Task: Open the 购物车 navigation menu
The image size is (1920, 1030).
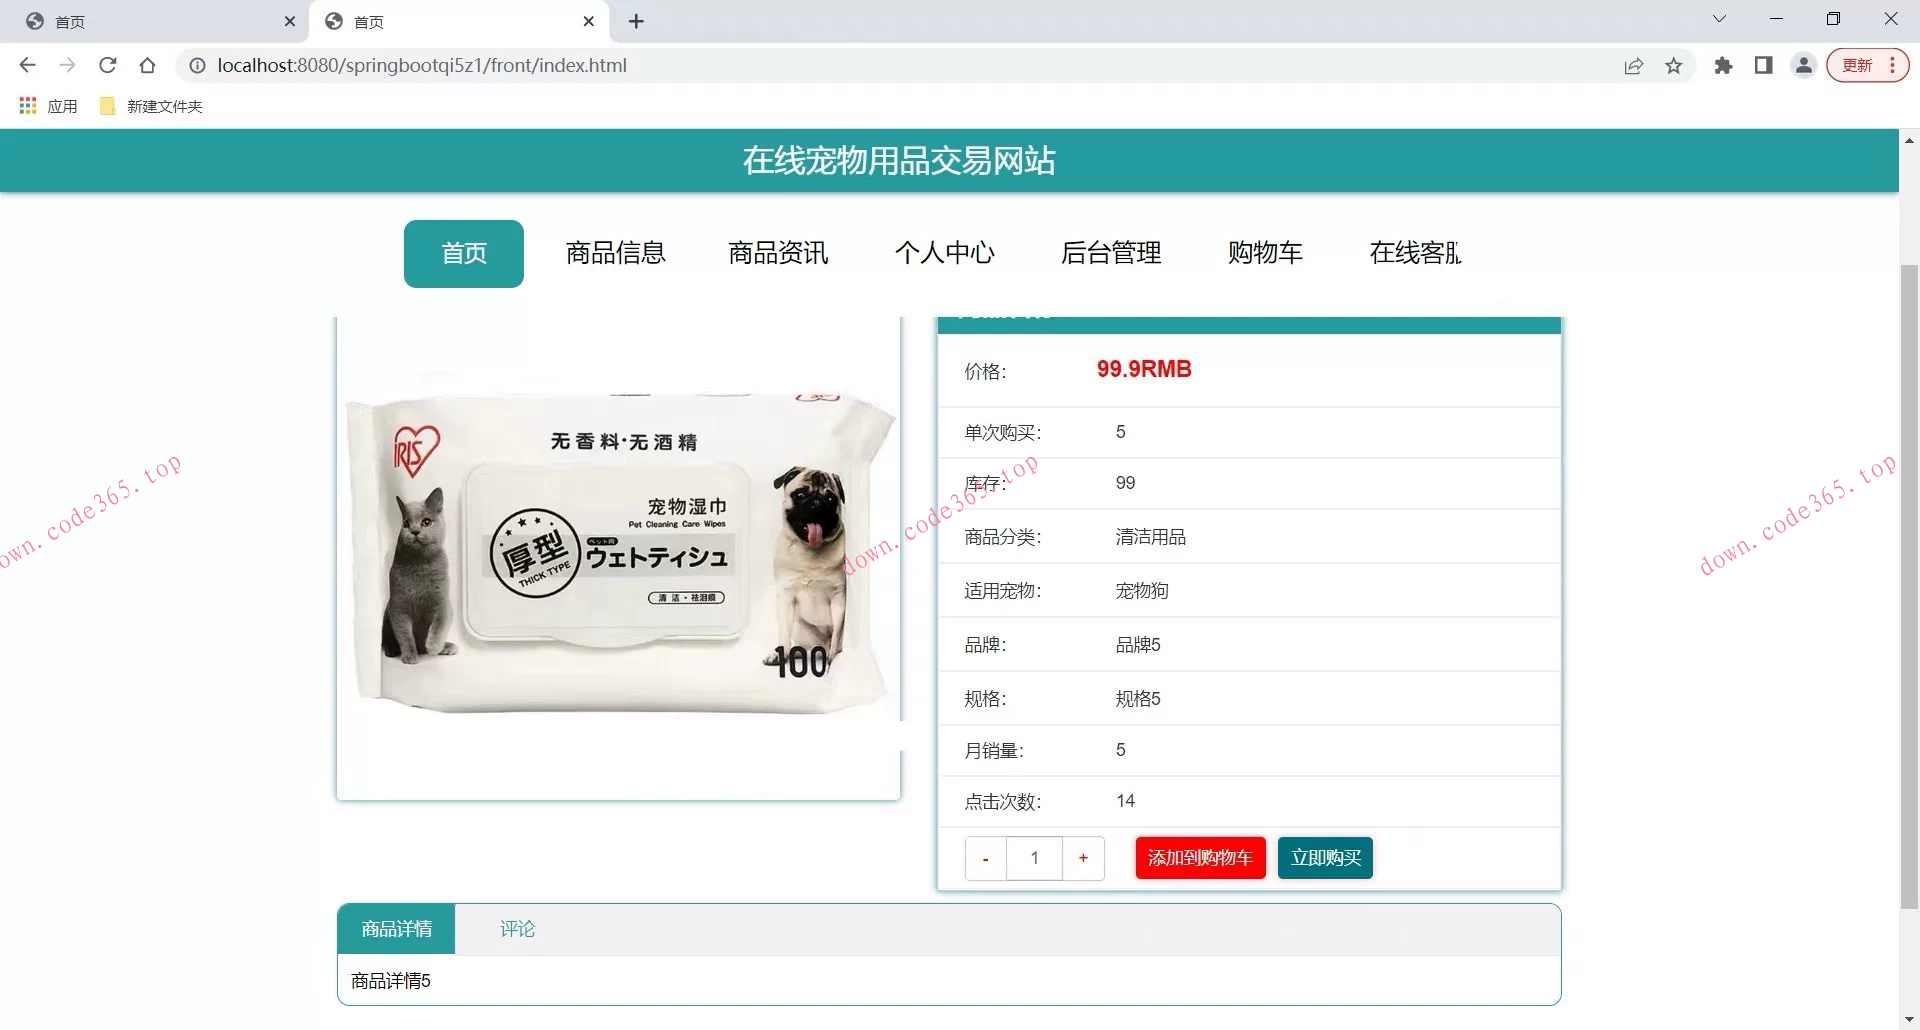Action: pos(1266,253)
